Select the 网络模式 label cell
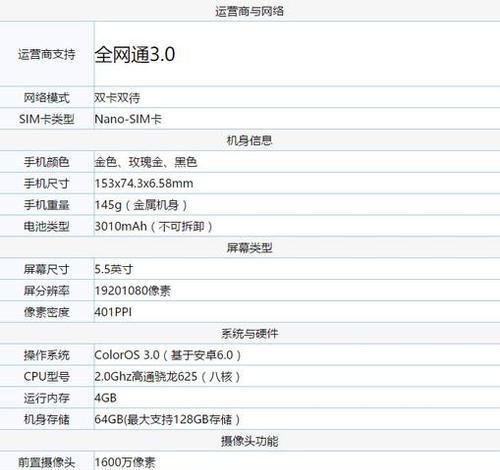The width and height of the screenshot is (500, 470). coord(47,98)
